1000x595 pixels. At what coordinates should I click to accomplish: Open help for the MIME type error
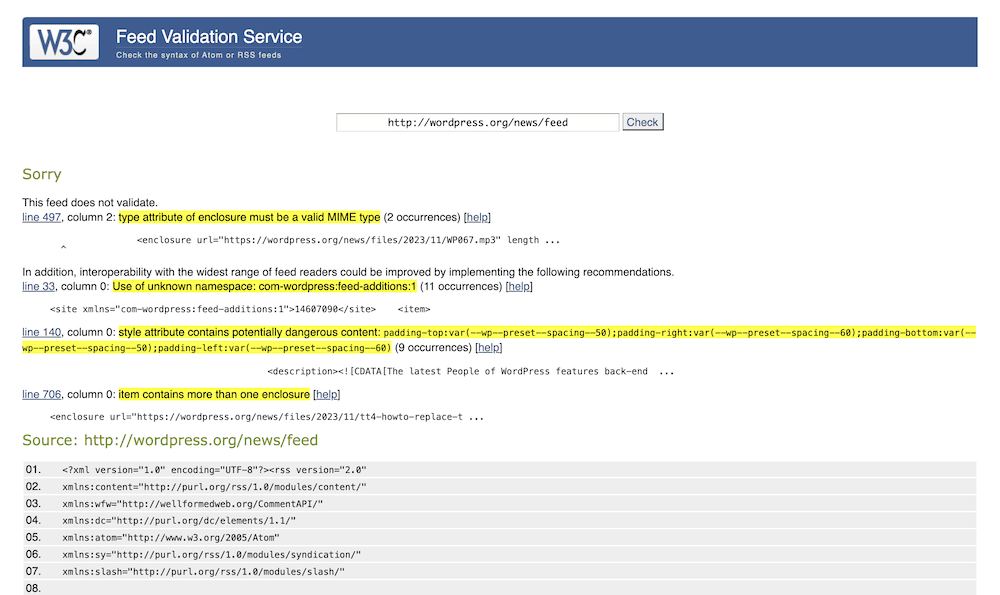click(477, 217)
